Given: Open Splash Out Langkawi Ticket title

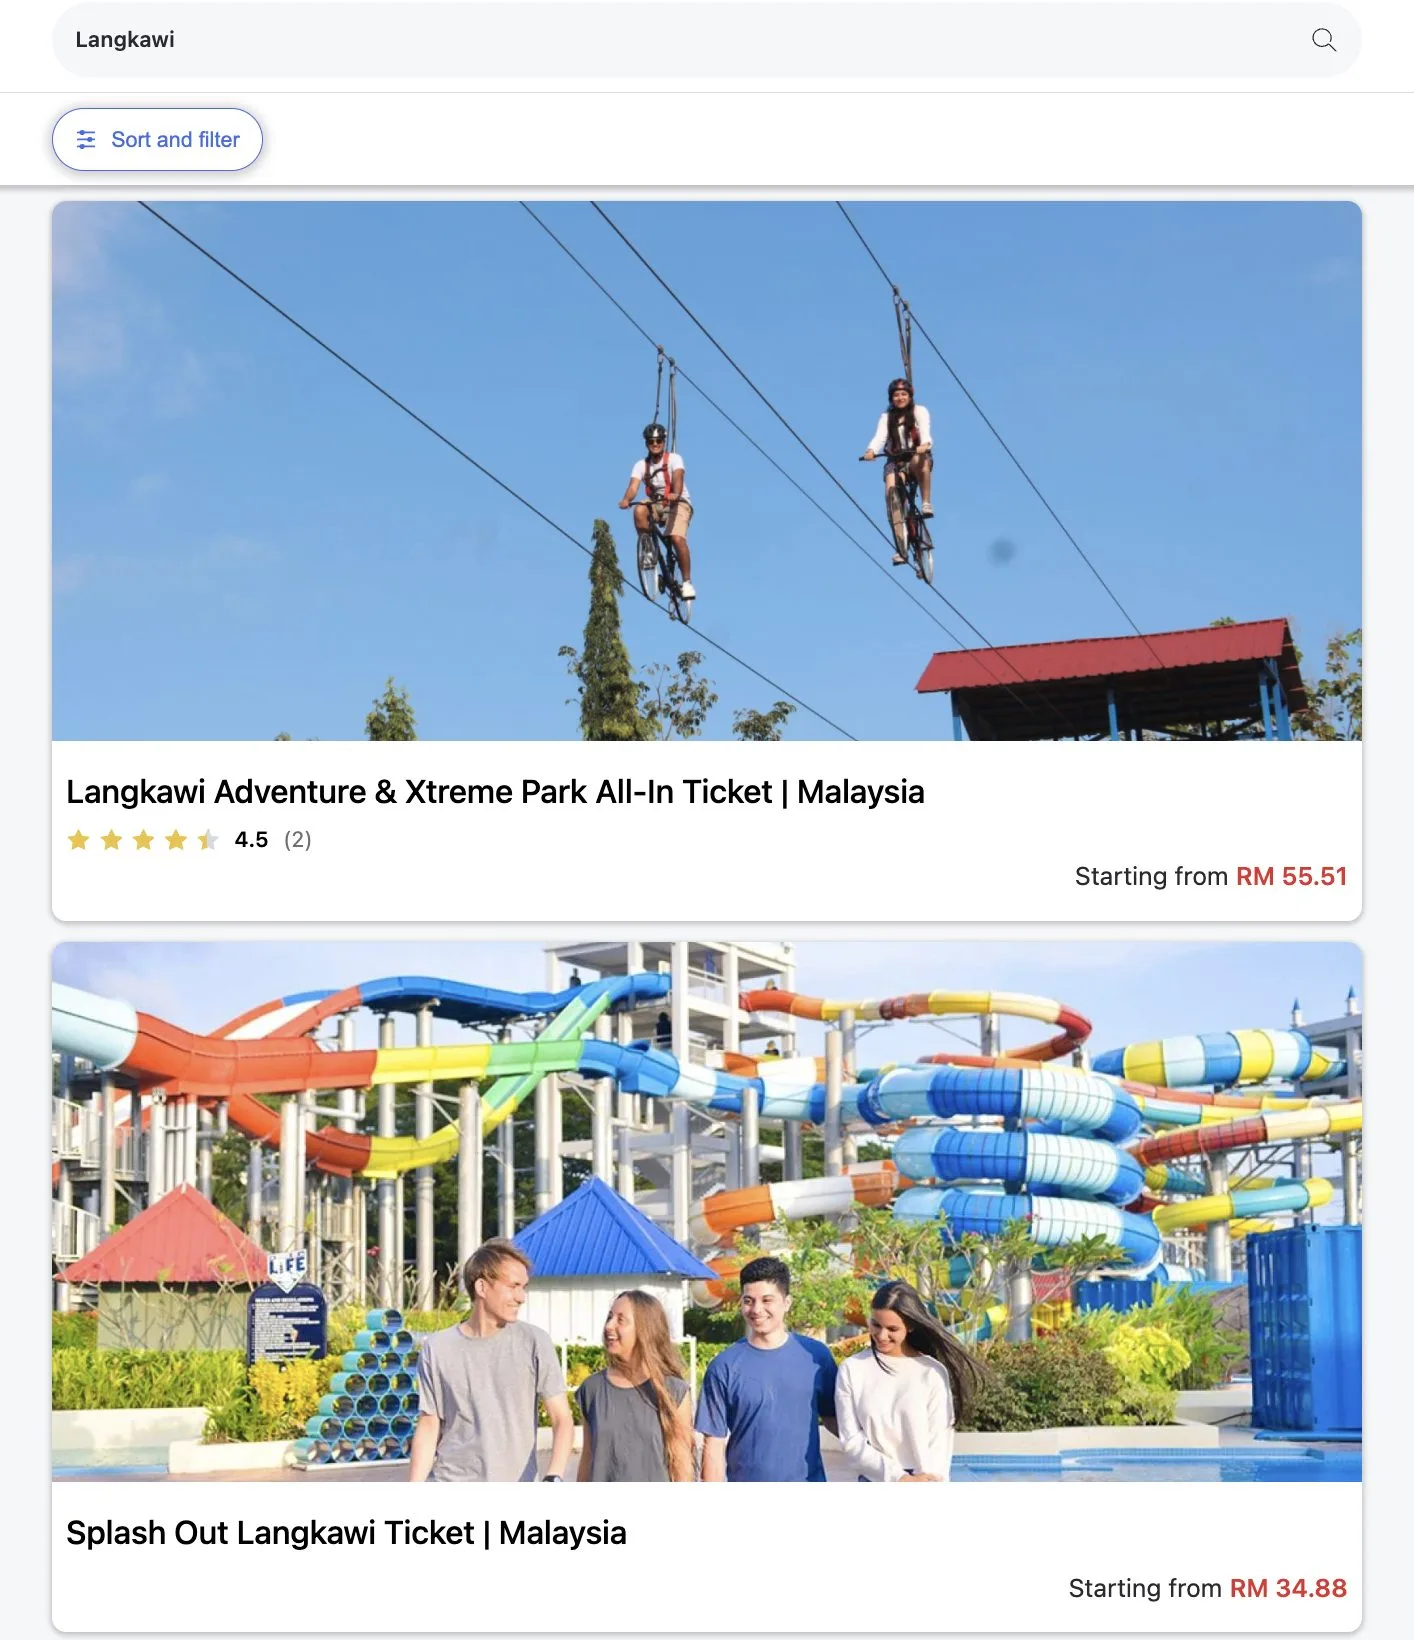Looking at the screenshot, I should click(346, 1533).
